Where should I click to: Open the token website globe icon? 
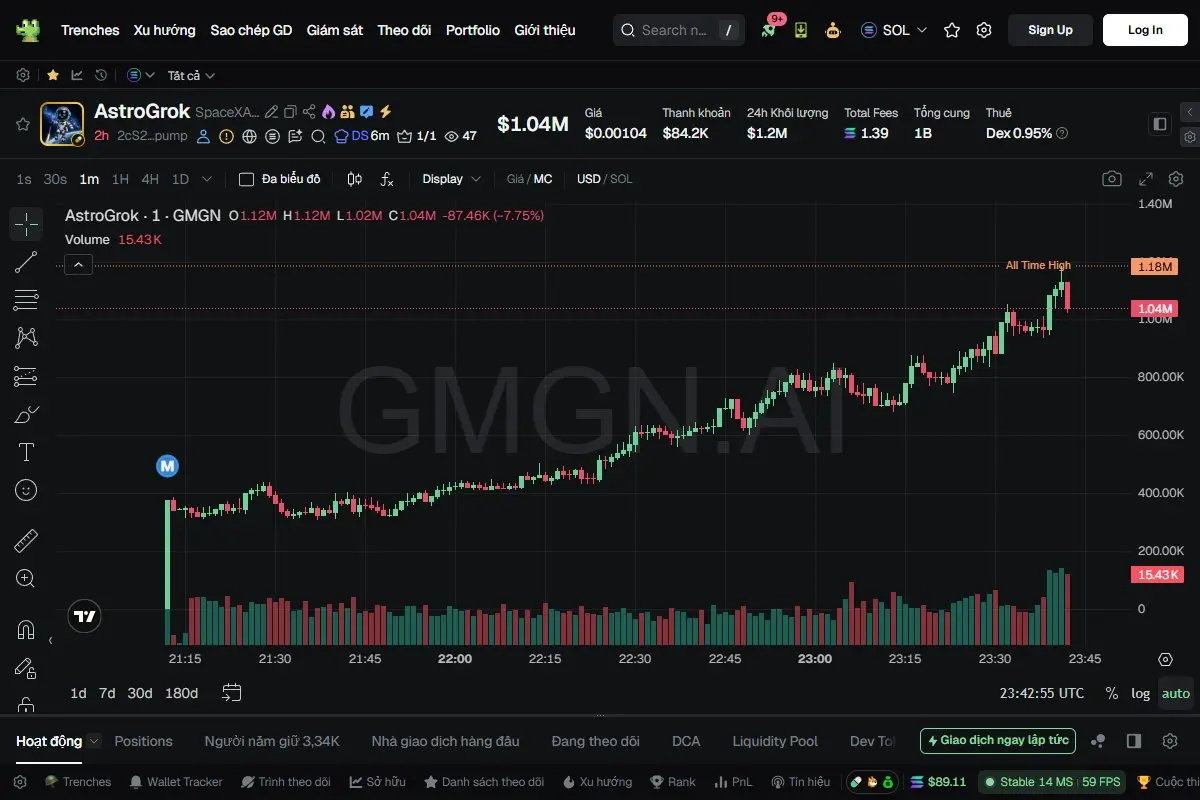coord(249,136)
